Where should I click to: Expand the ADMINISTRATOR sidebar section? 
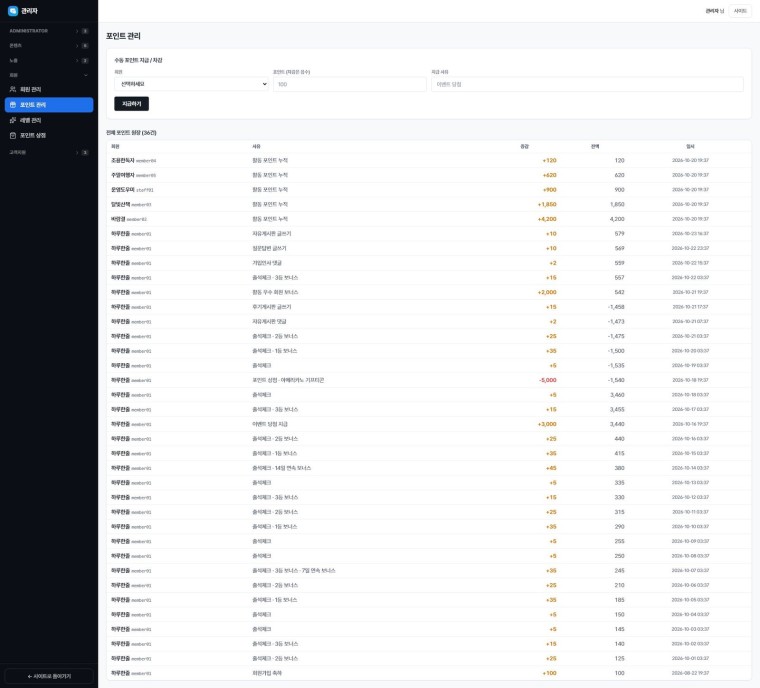[48, 31]
